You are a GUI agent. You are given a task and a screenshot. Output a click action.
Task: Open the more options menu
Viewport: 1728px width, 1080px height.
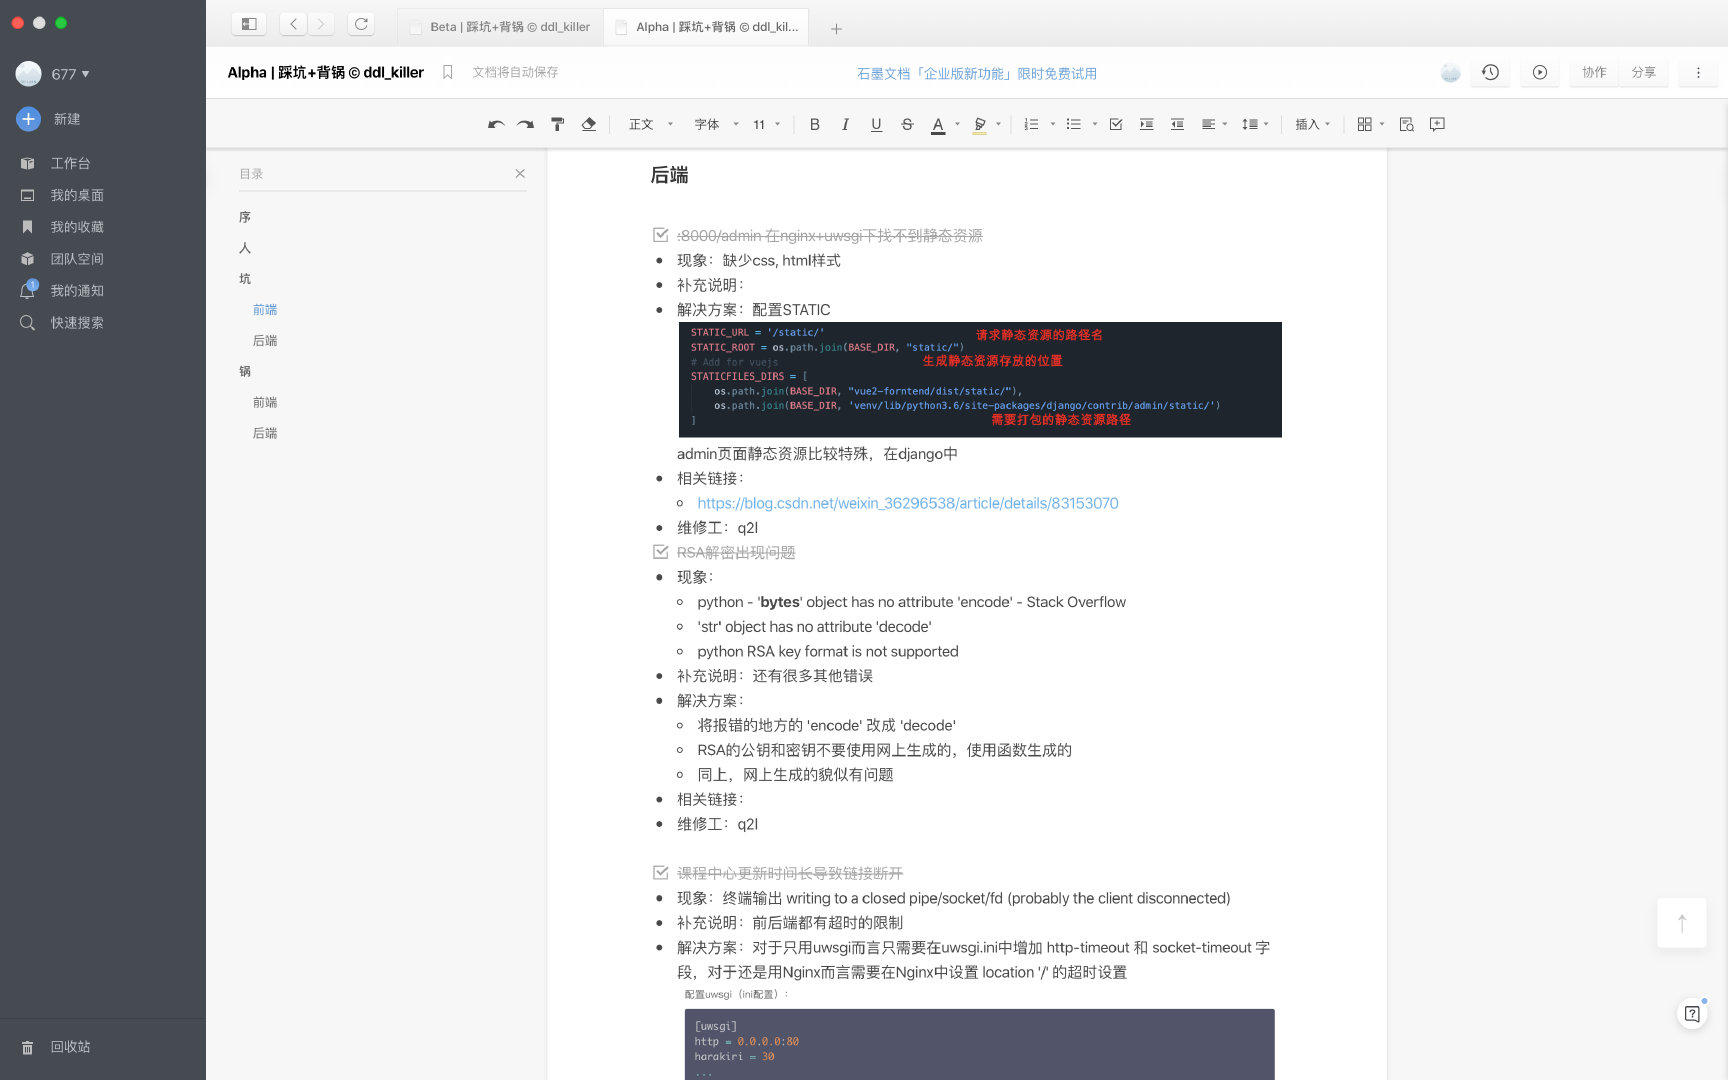(x=1698, y=72)
